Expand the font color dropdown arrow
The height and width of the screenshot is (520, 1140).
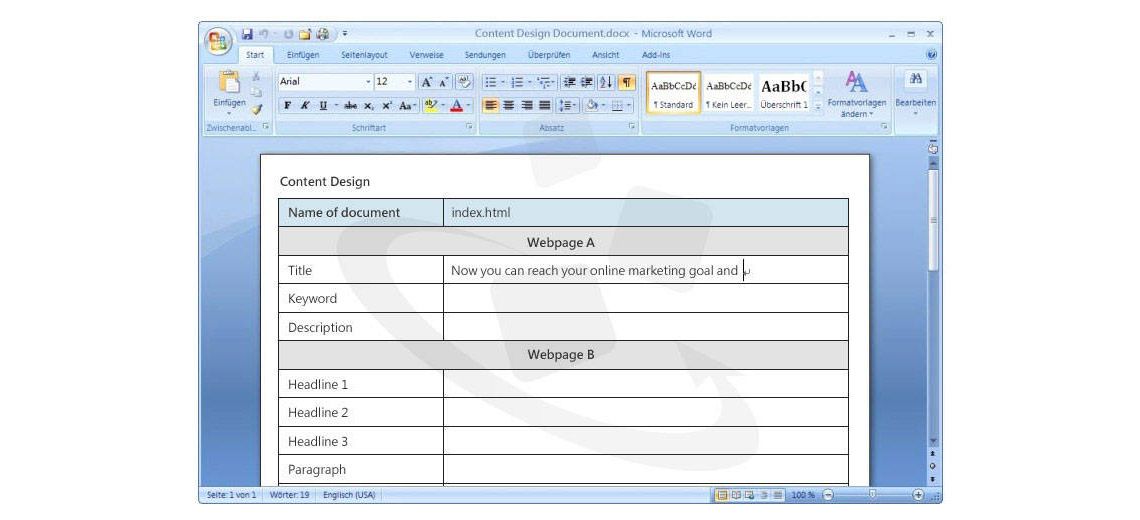tap(469, 105)
